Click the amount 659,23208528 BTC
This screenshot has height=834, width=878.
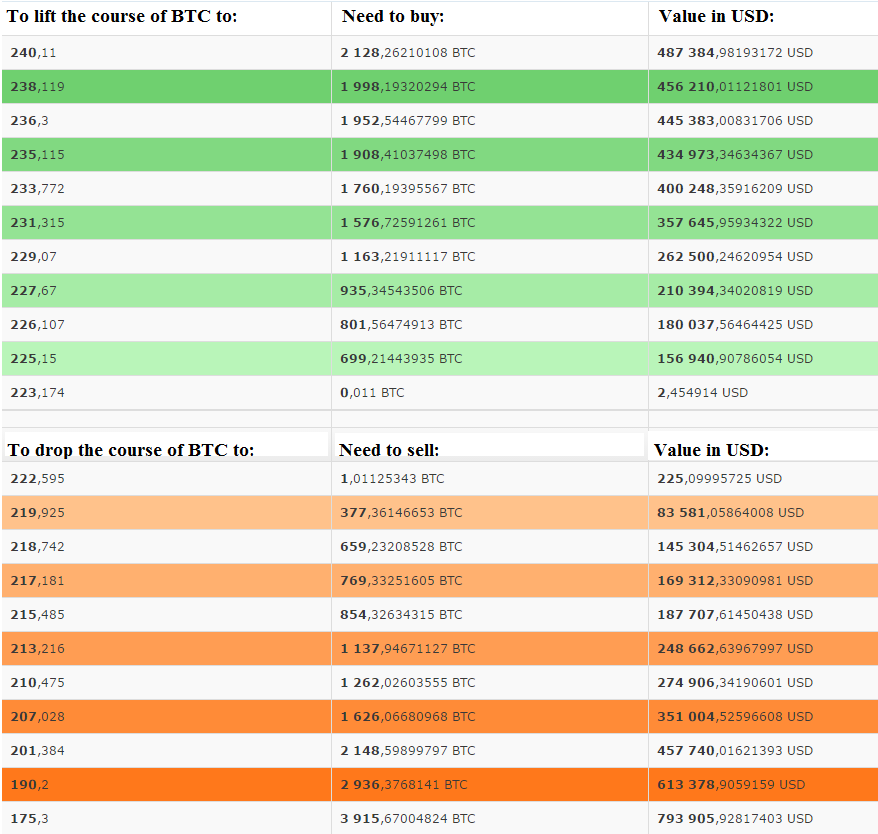click(401, 547)
